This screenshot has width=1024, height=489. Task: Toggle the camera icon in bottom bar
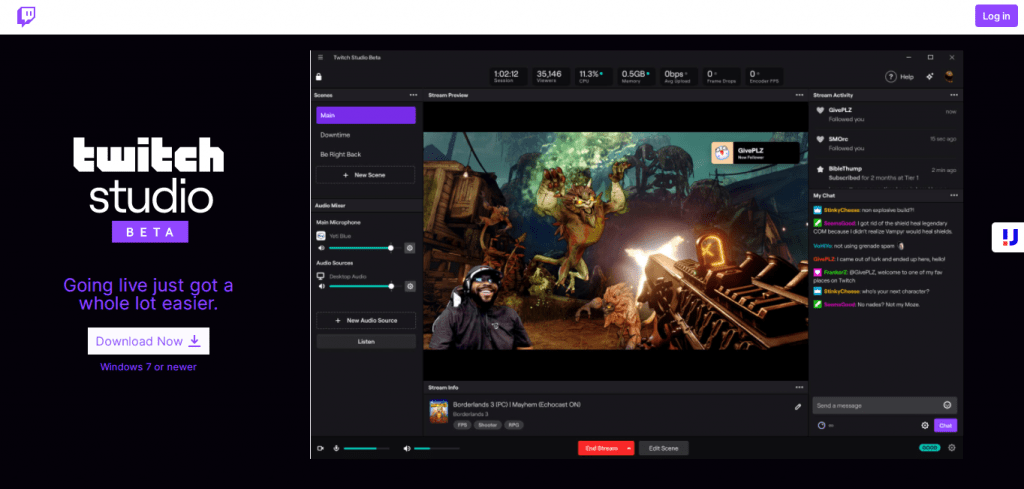(x=320, y=448)
